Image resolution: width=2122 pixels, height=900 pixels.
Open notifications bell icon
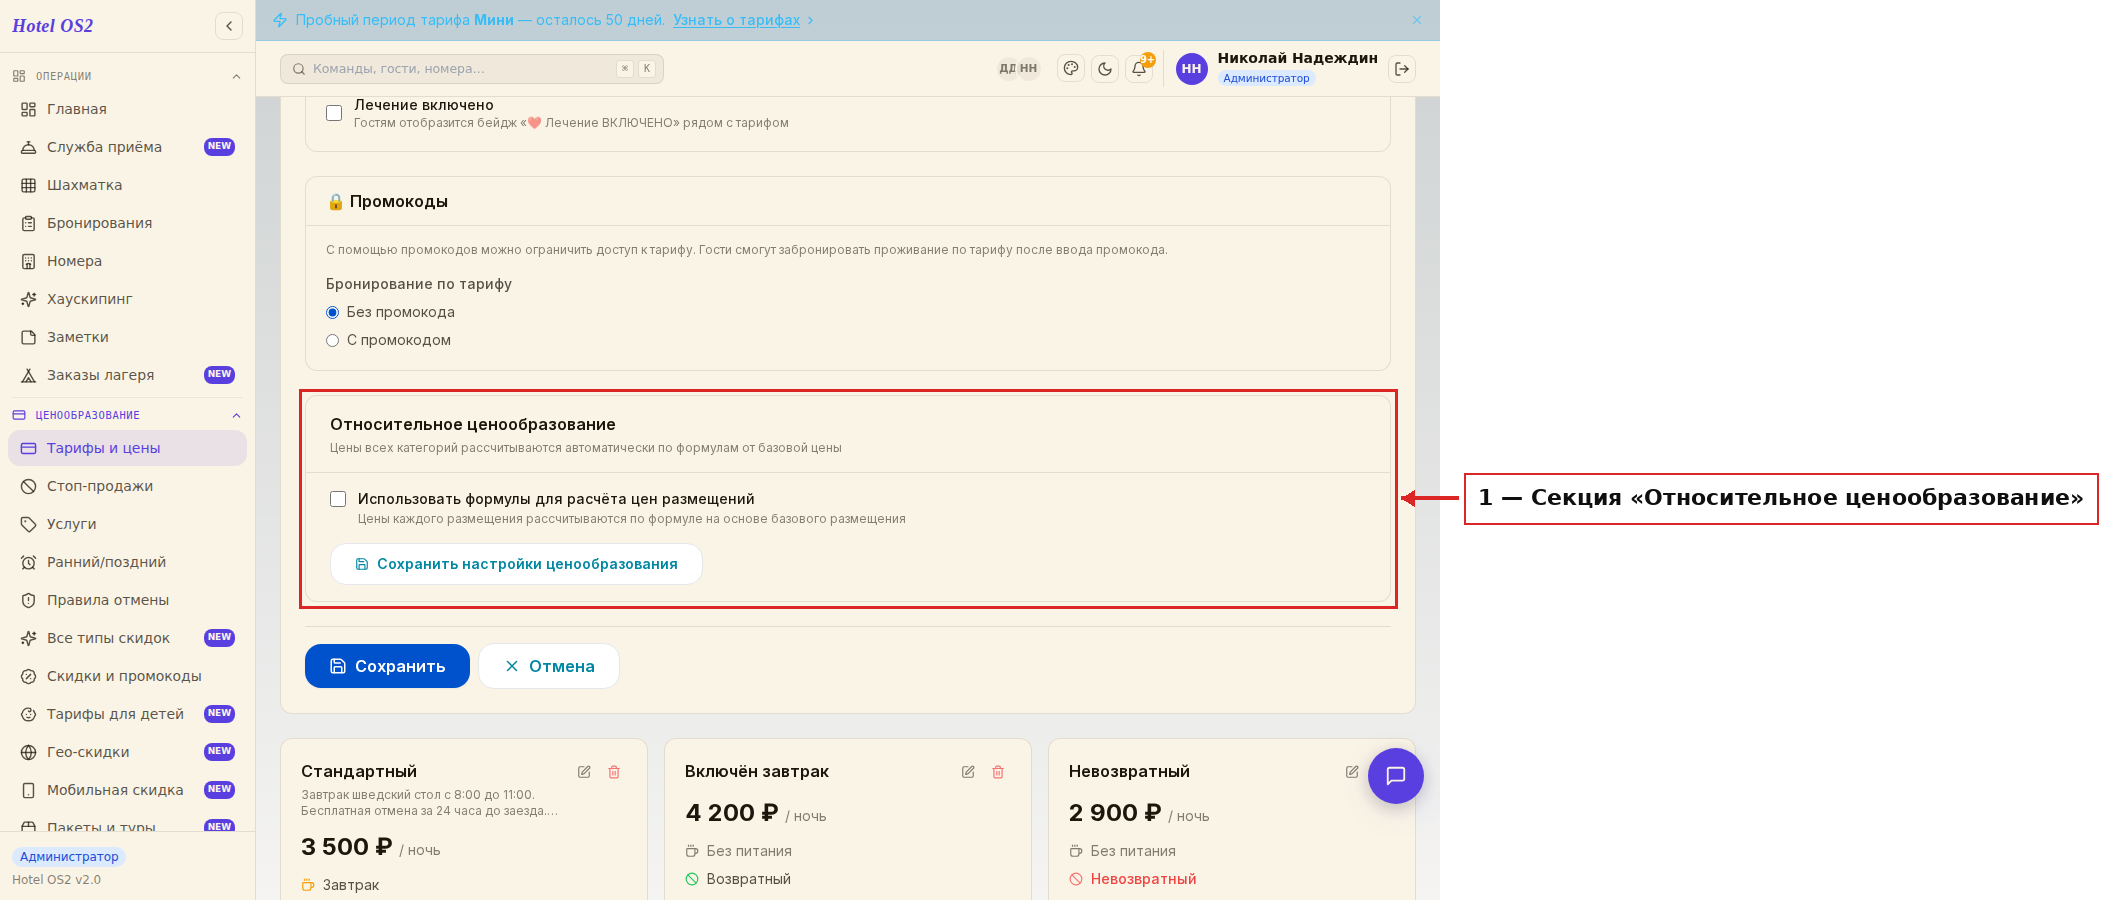point(1139,69)
